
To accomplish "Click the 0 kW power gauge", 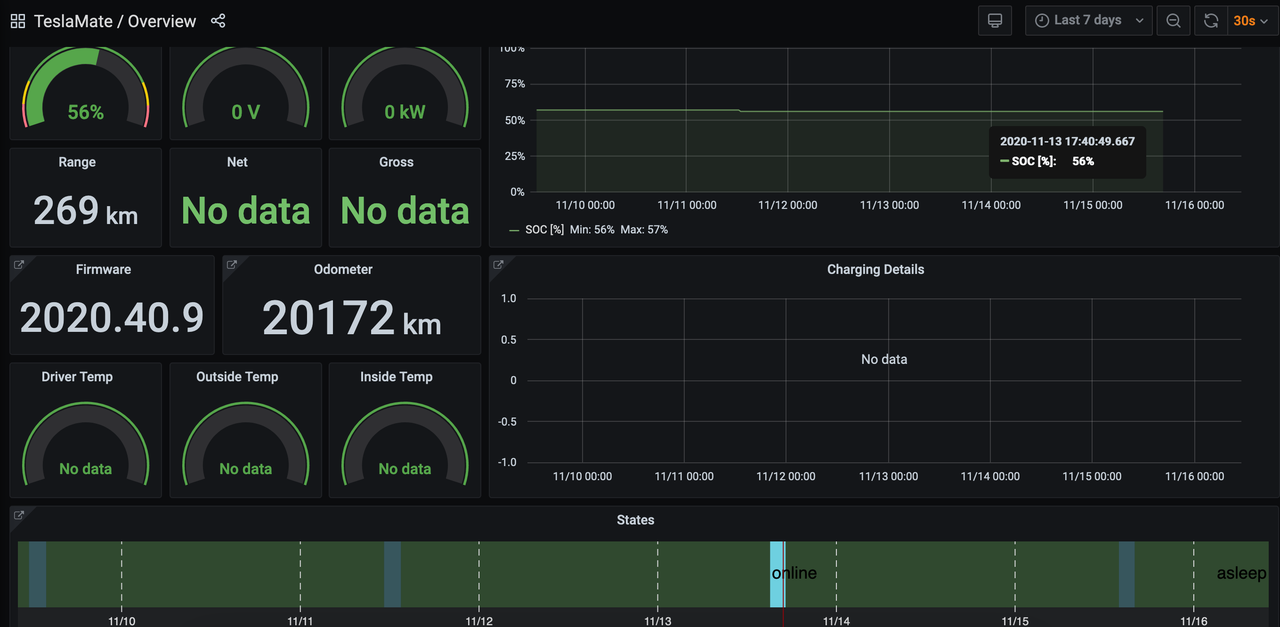I will [x=405, y=90].
